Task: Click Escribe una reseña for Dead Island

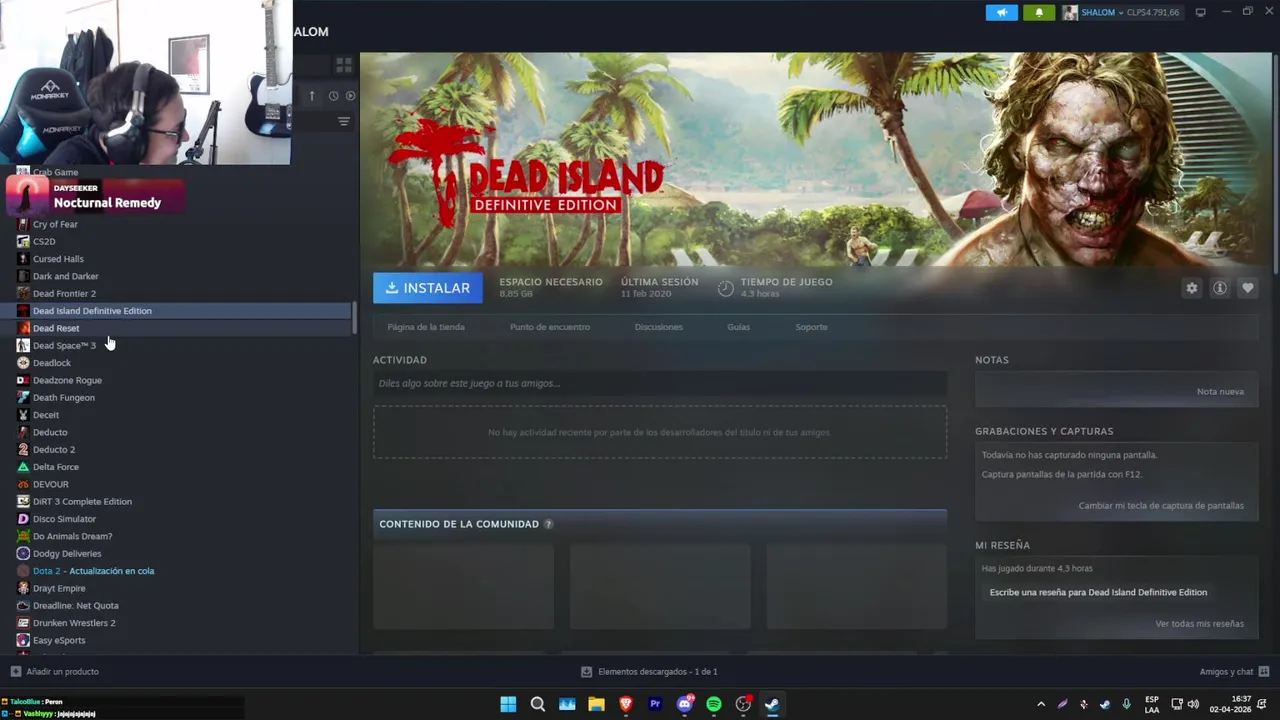Action: [1098, 592]
